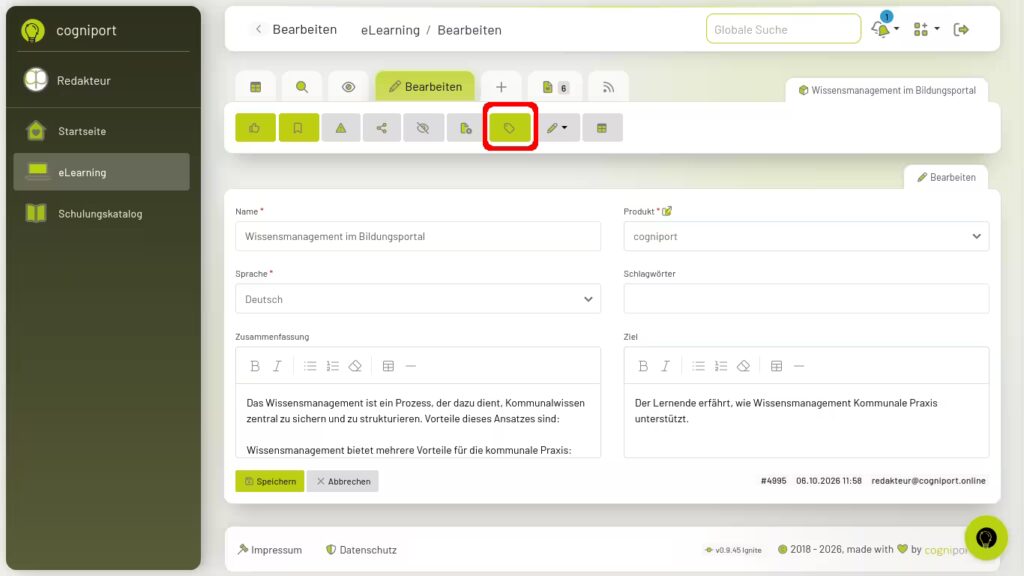The width and height of the screenshot is (1024, 576).
Task: Click the locked document toolbar button
Action: tap(466, 128)
